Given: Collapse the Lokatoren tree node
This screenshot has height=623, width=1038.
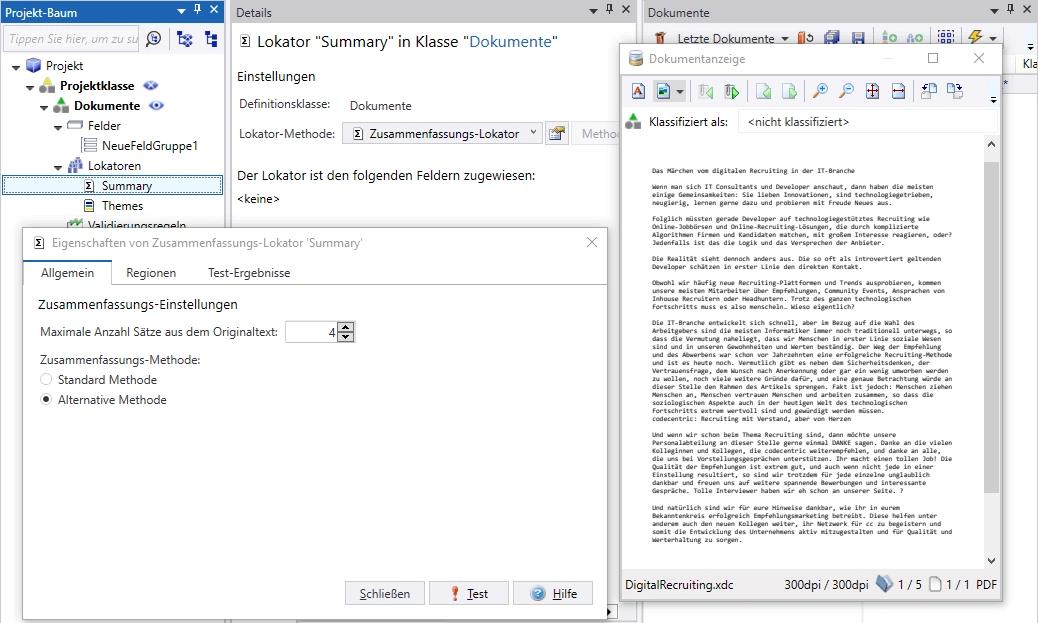Looking at the screenshot, I should click(x=59, y=166).
